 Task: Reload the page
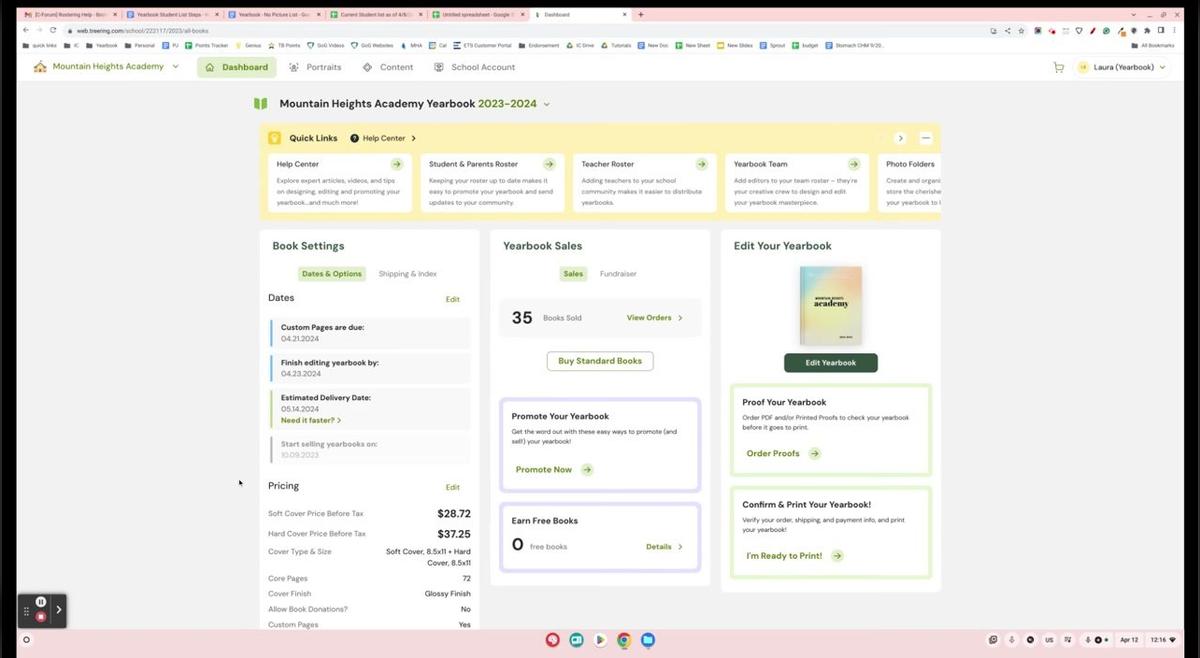pyautogui.click(x=53, y=30)
